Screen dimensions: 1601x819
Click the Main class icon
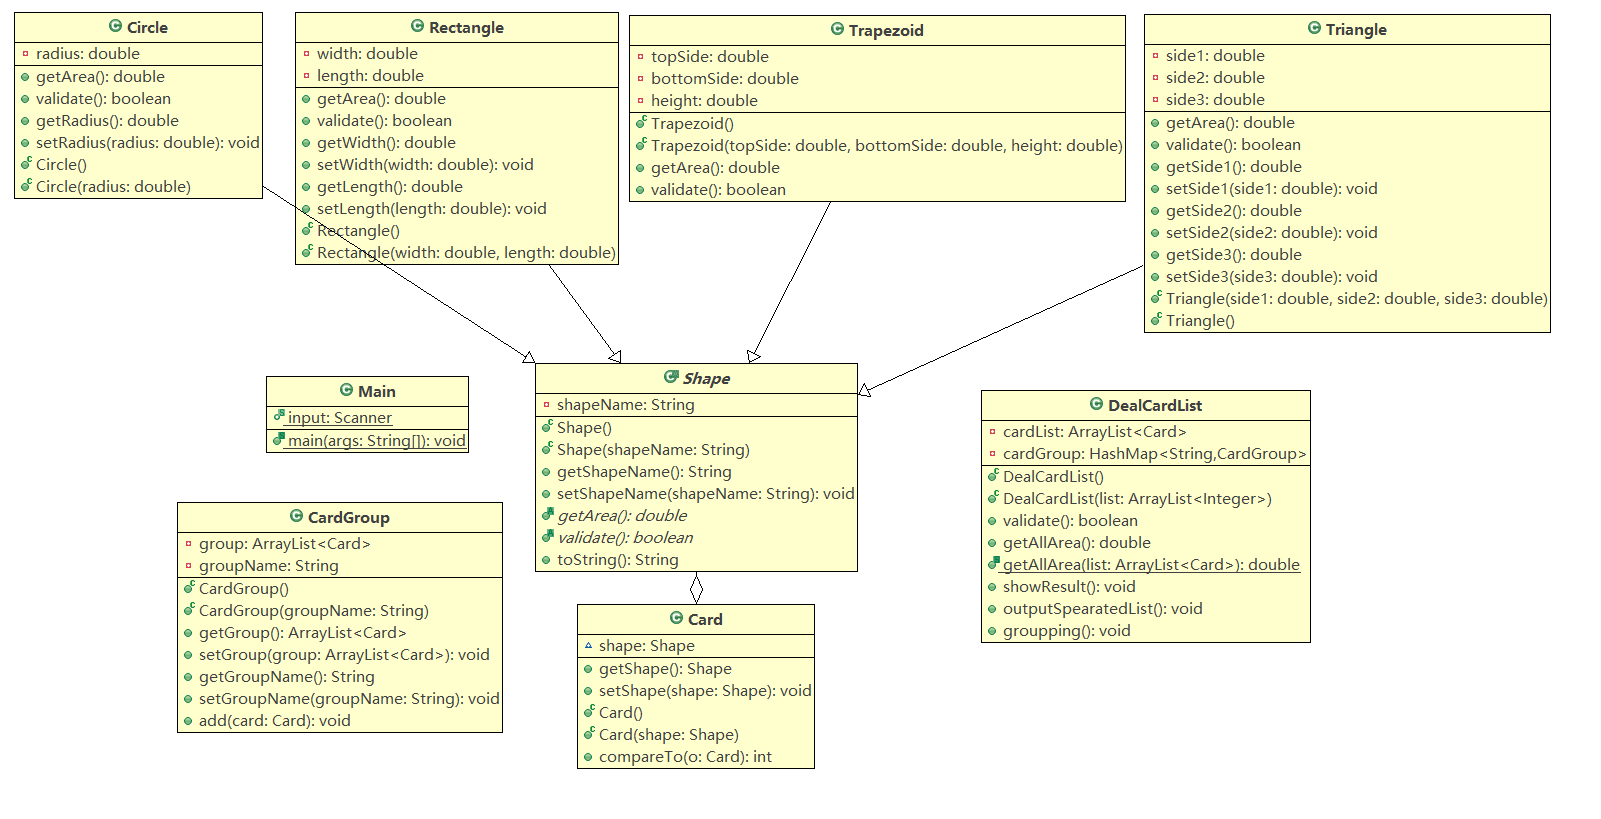[x=346, y=390]
